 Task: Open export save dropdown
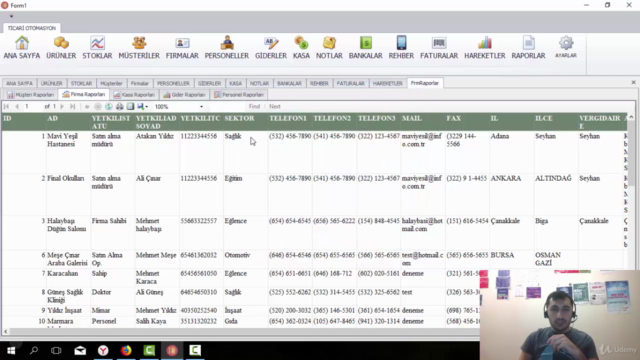(x=142, y=107)
